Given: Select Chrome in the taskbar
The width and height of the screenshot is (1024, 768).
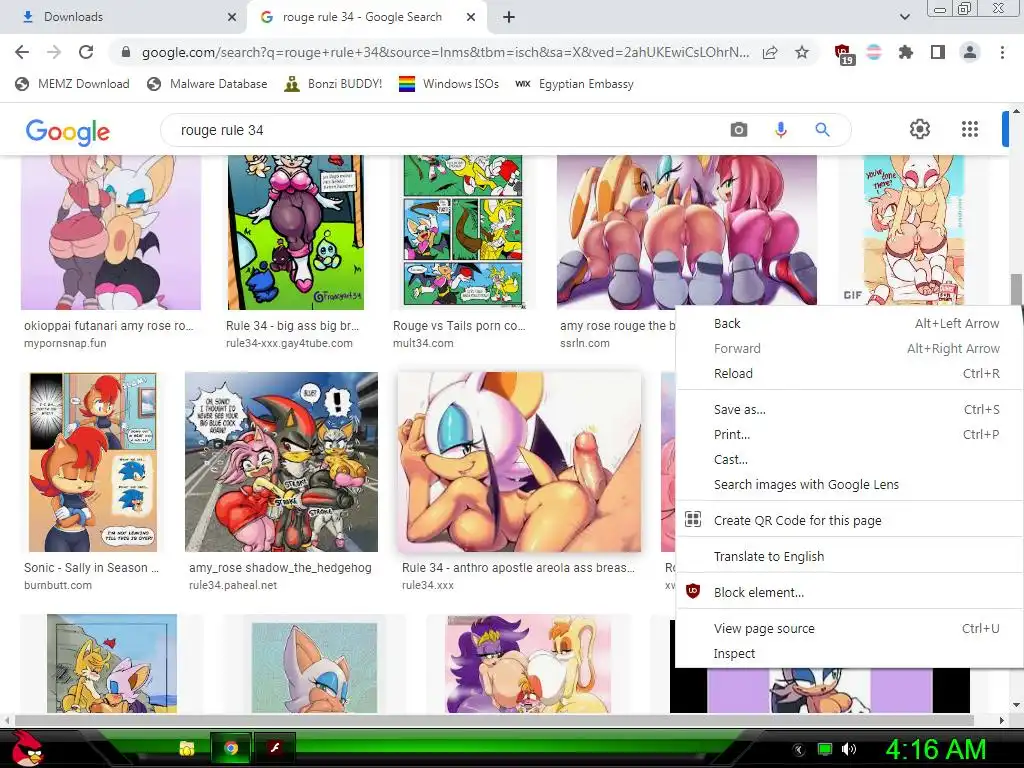Looking at the screenshot, I should click(x=231, y=748).
